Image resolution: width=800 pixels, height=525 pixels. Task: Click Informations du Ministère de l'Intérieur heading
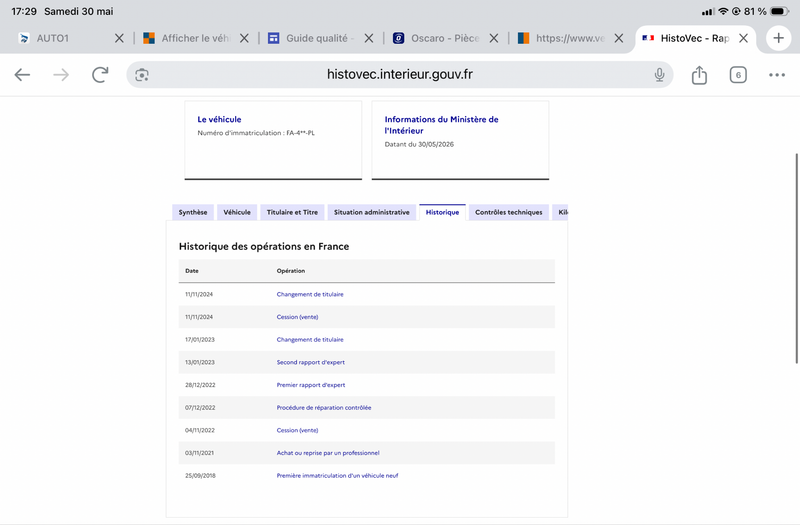441,125
